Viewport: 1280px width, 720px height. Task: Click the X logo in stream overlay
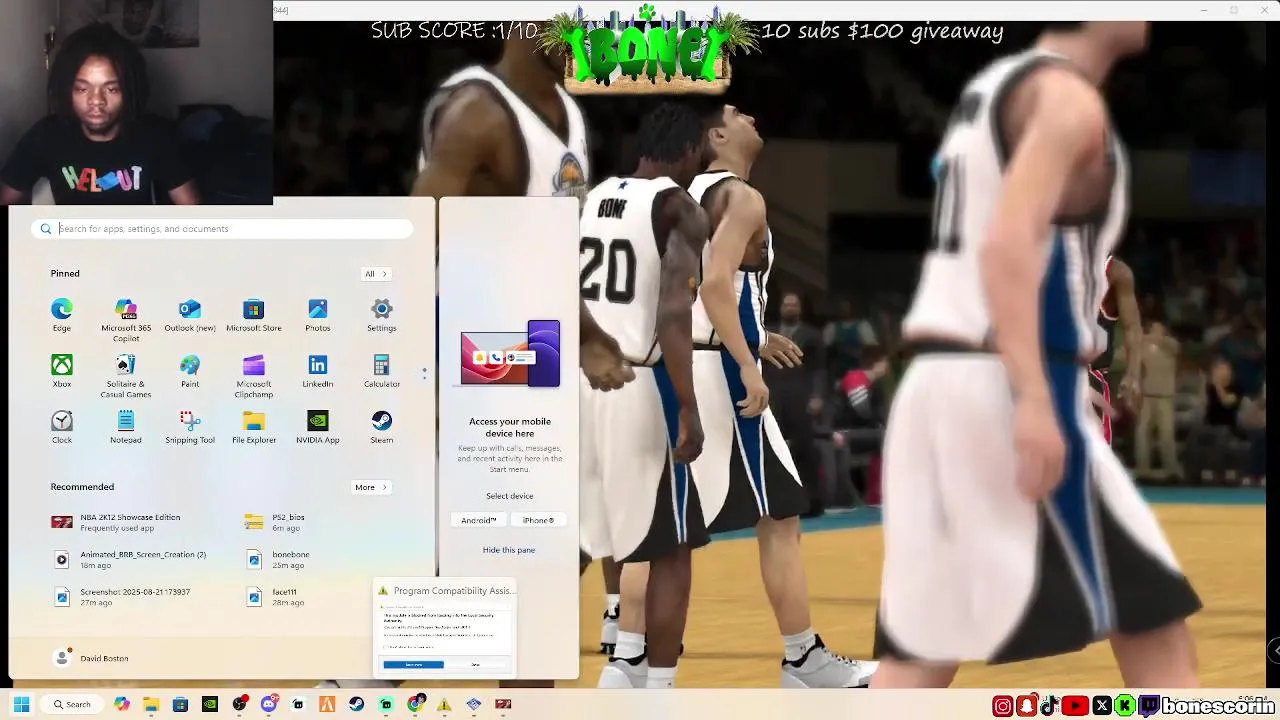[1102, 706]
